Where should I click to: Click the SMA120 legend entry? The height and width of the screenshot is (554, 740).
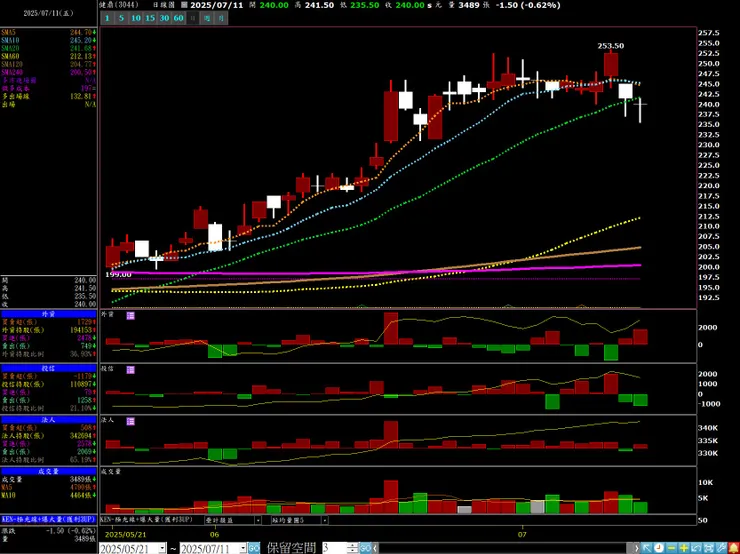(49, 64)
